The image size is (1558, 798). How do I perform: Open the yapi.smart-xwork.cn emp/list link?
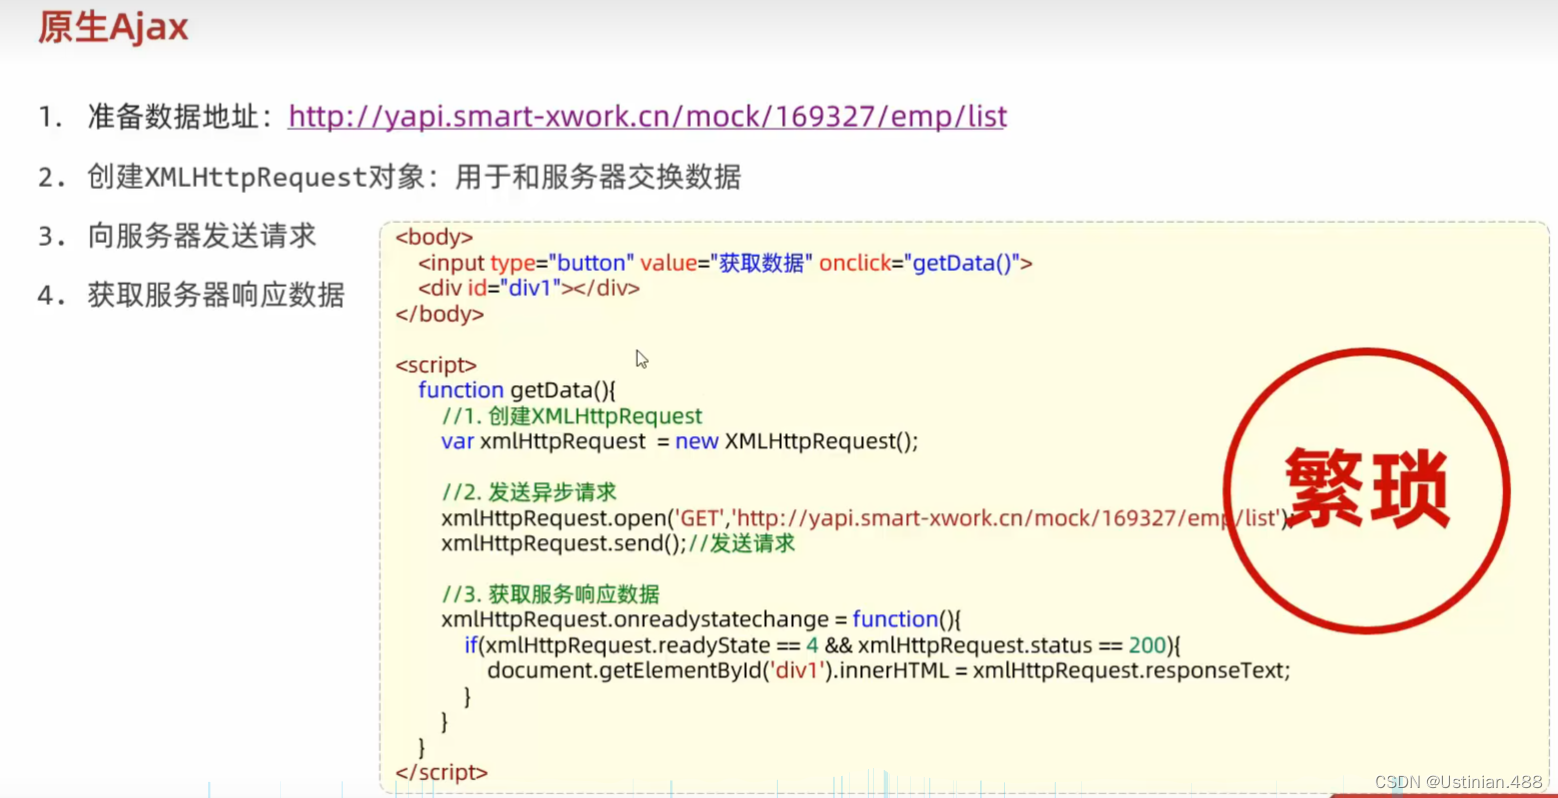(x=647, y=117)
